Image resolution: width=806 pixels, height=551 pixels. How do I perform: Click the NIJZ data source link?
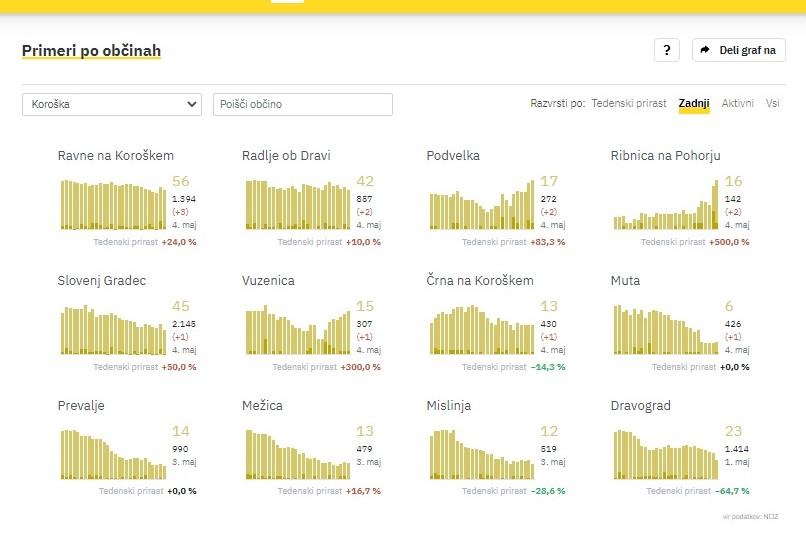tap(771, 517)
